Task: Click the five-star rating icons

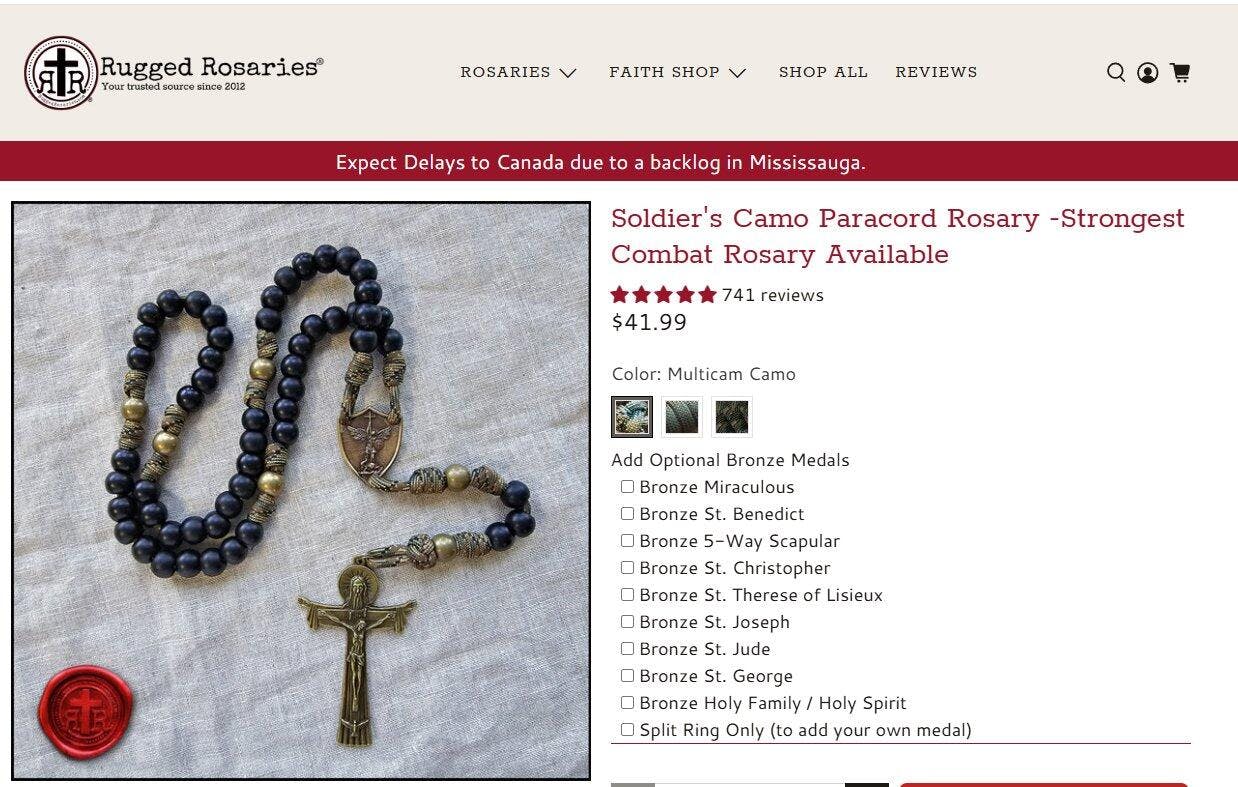Action: click(664, 295)
